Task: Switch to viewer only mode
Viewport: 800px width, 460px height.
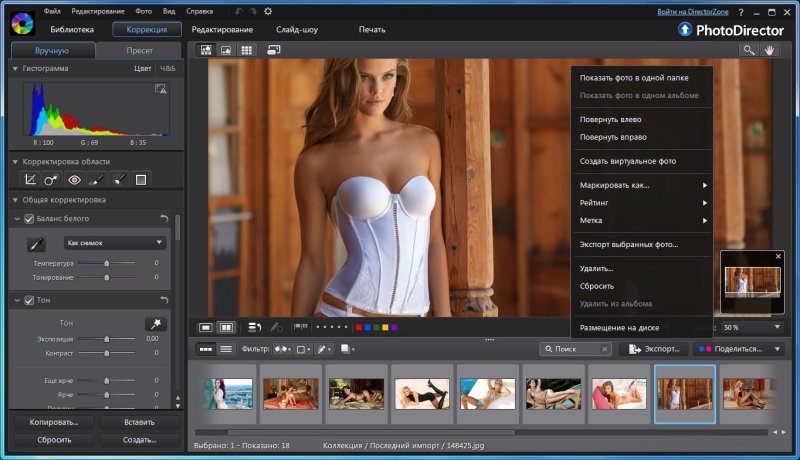Action: click(x=226, y=50)
